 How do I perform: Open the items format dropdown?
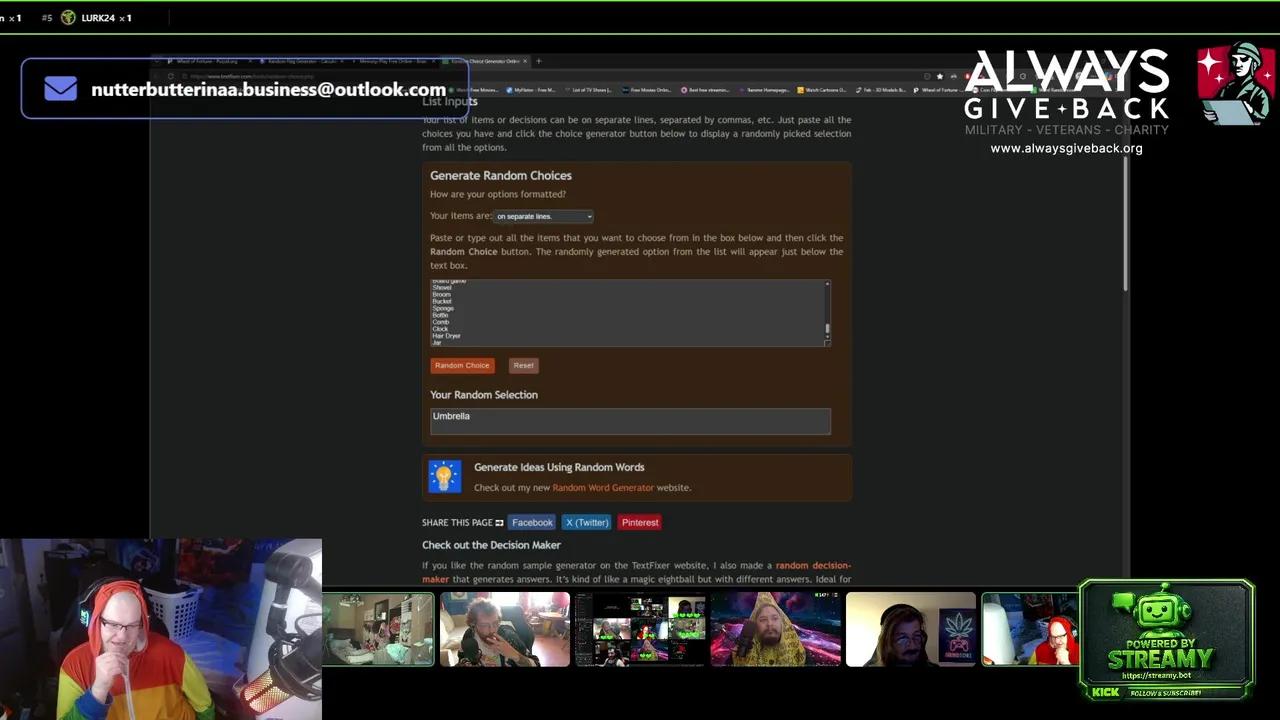[x=544, y=216]
